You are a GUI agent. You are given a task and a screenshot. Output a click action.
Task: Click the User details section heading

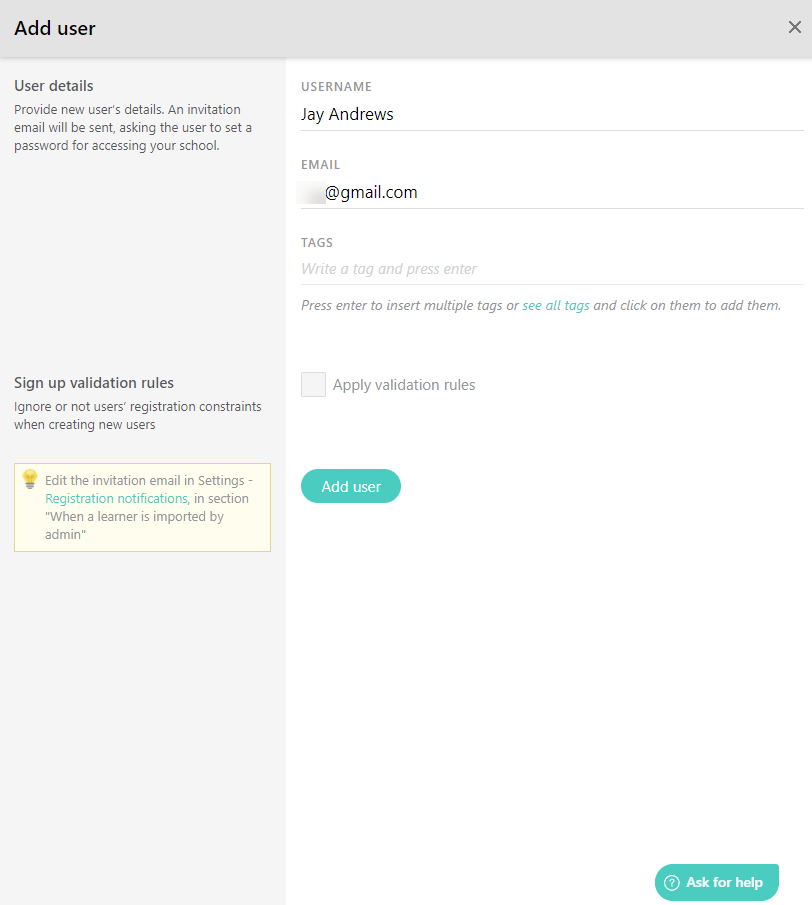(53, 85)
